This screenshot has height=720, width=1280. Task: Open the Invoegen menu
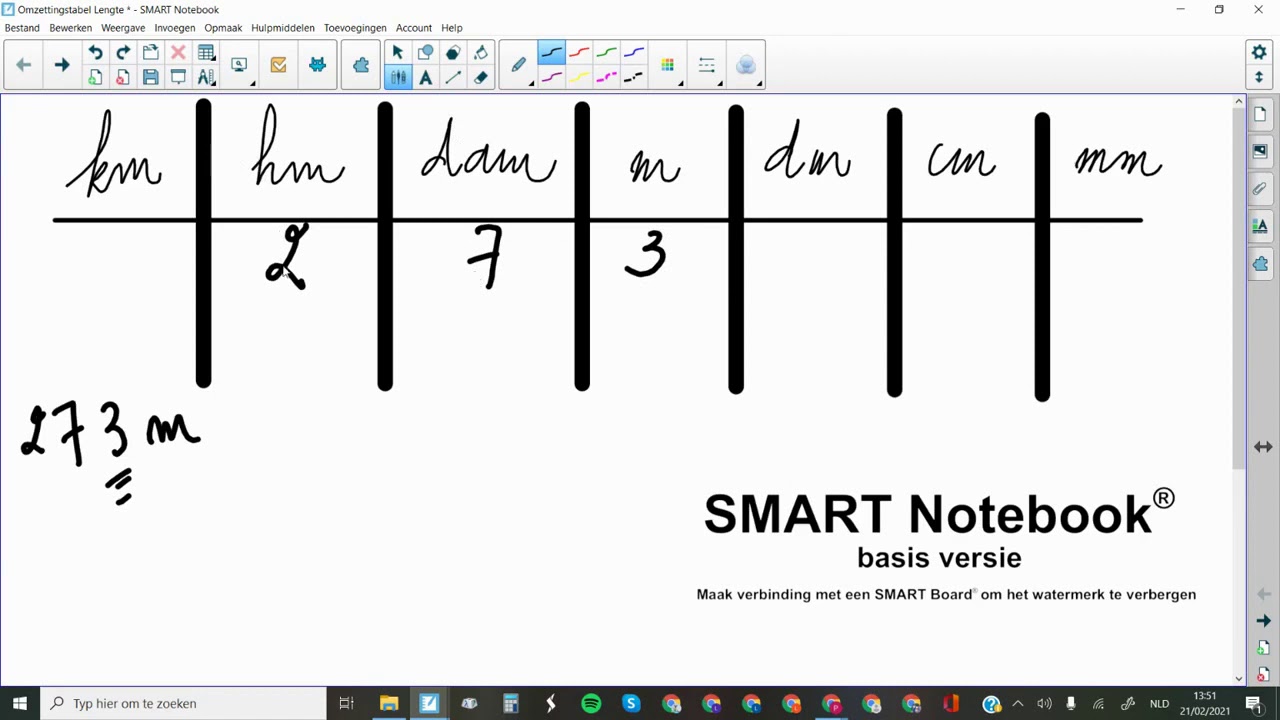pos(174,28)
